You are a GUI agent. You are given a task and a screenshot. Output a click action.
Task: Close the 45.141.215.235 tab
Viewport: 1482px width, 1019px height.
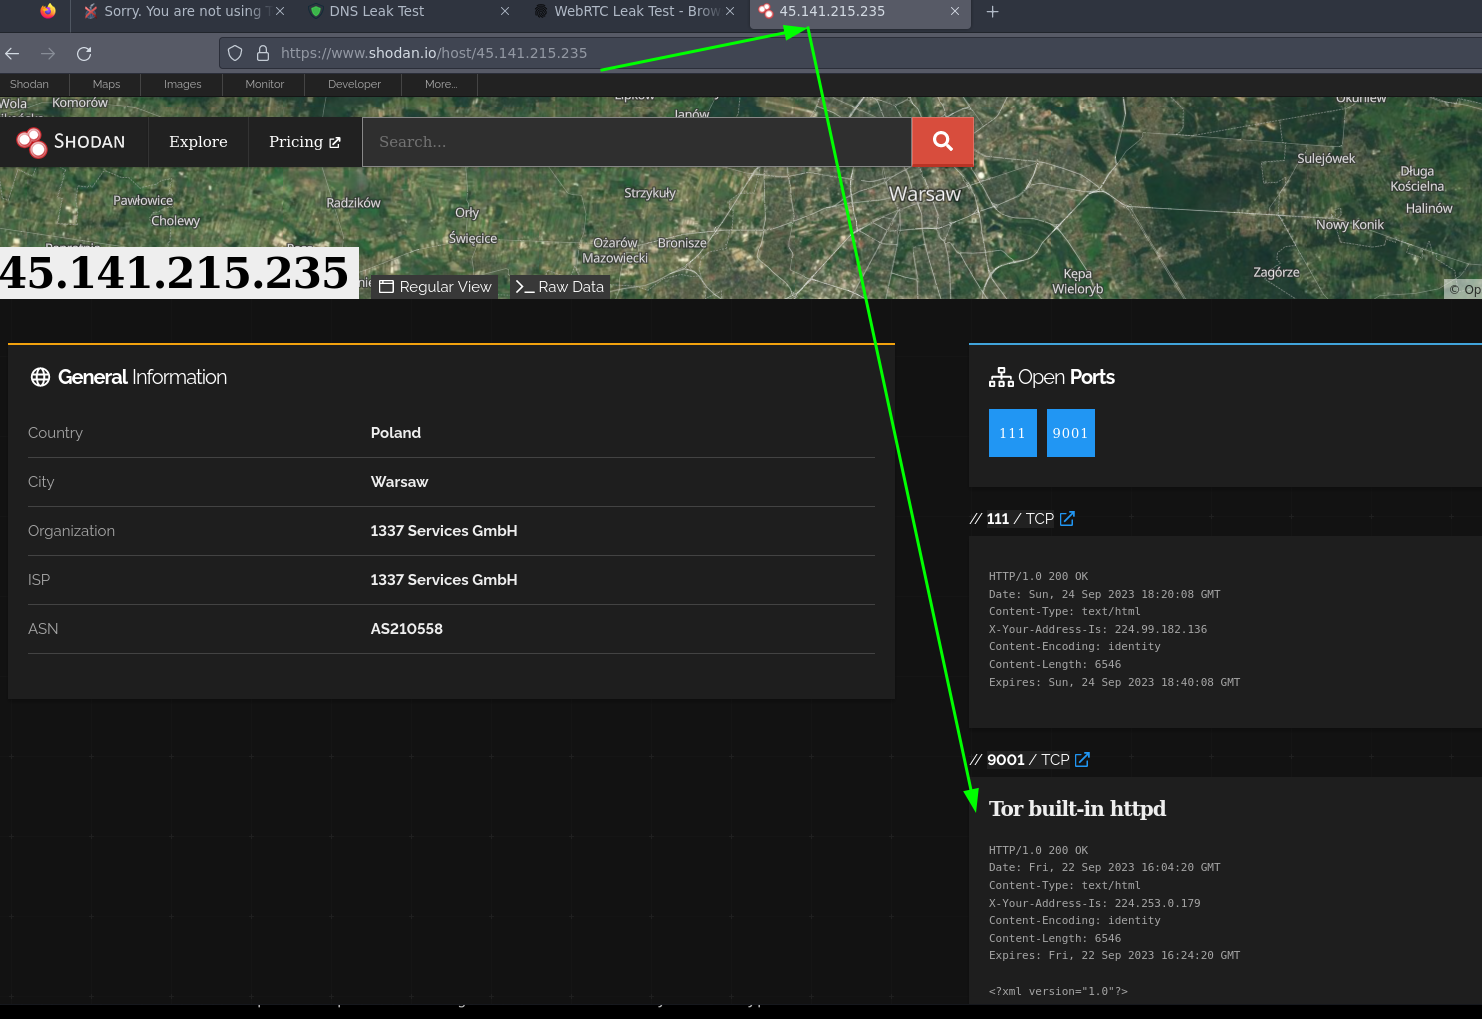point(955,11)
